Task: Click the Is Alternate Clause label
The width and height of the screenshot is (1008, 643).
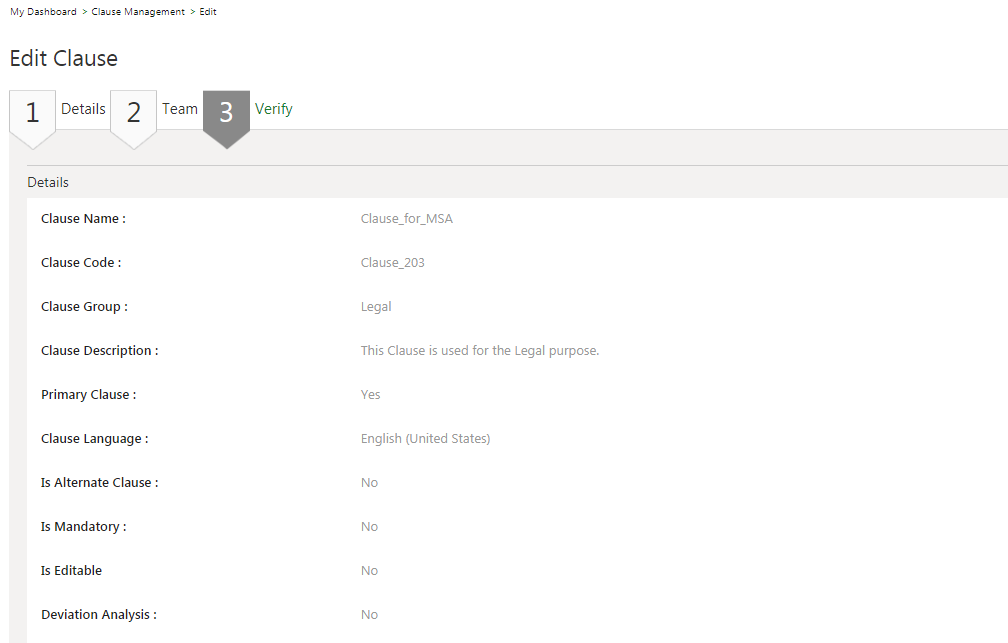Action: (x=99, y=483)
